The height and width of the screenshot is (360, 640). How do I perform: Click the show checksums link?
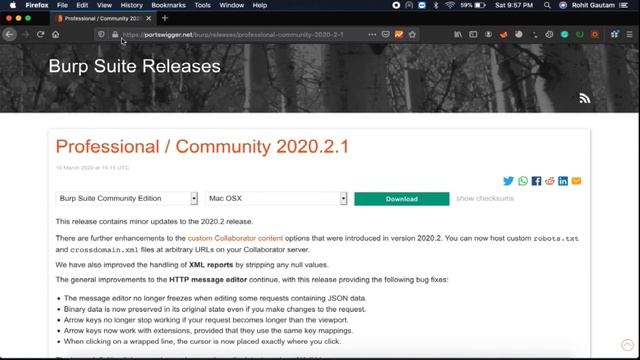click(485, 198)
